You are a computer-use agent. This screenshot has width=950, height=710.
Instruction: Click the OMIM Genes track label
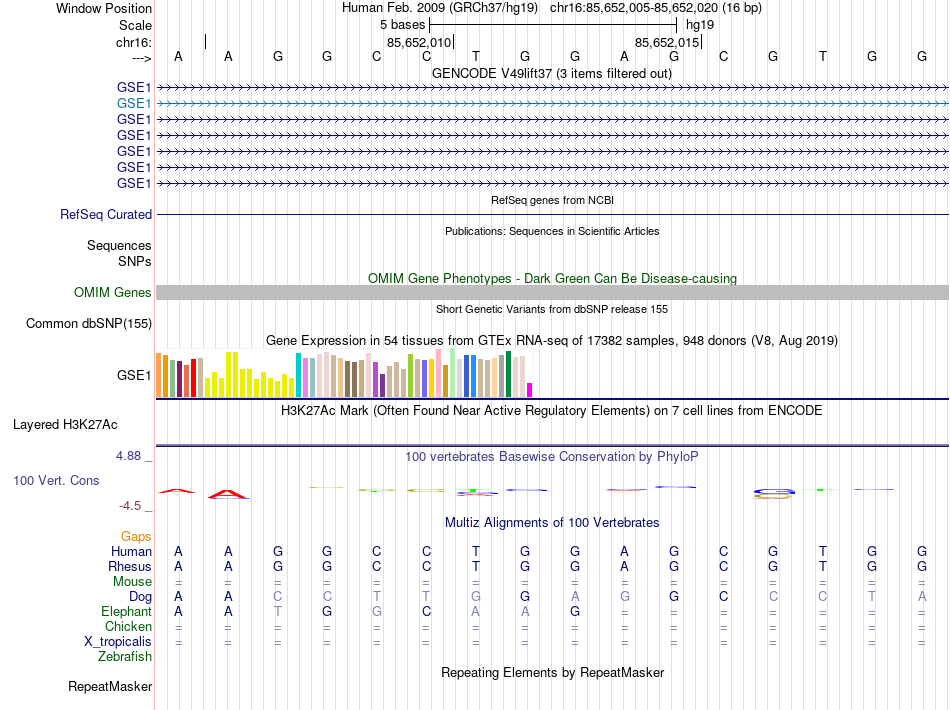pos(113,293)
